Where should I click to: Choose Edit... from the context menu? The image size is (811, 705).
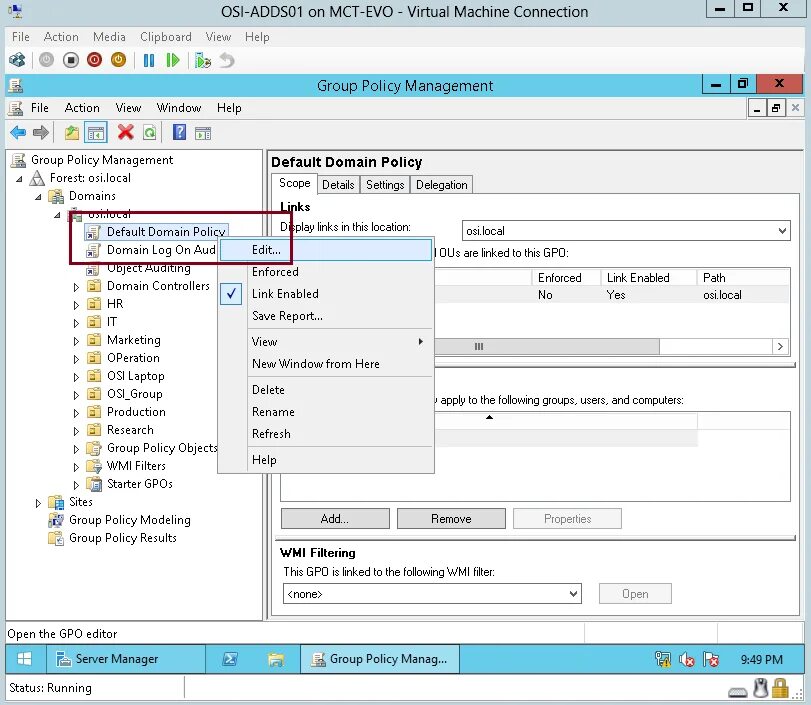tap(326, 250)
